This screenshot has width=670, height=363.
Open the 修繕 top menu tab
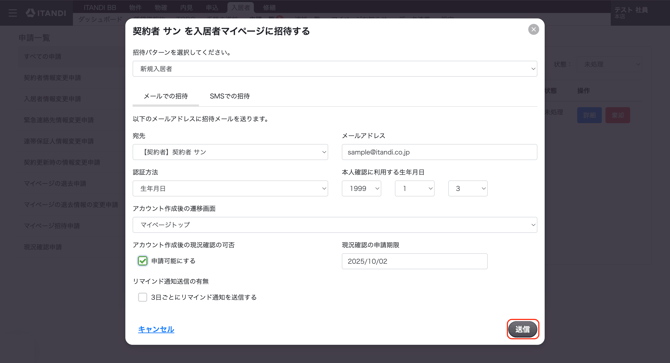269,7
